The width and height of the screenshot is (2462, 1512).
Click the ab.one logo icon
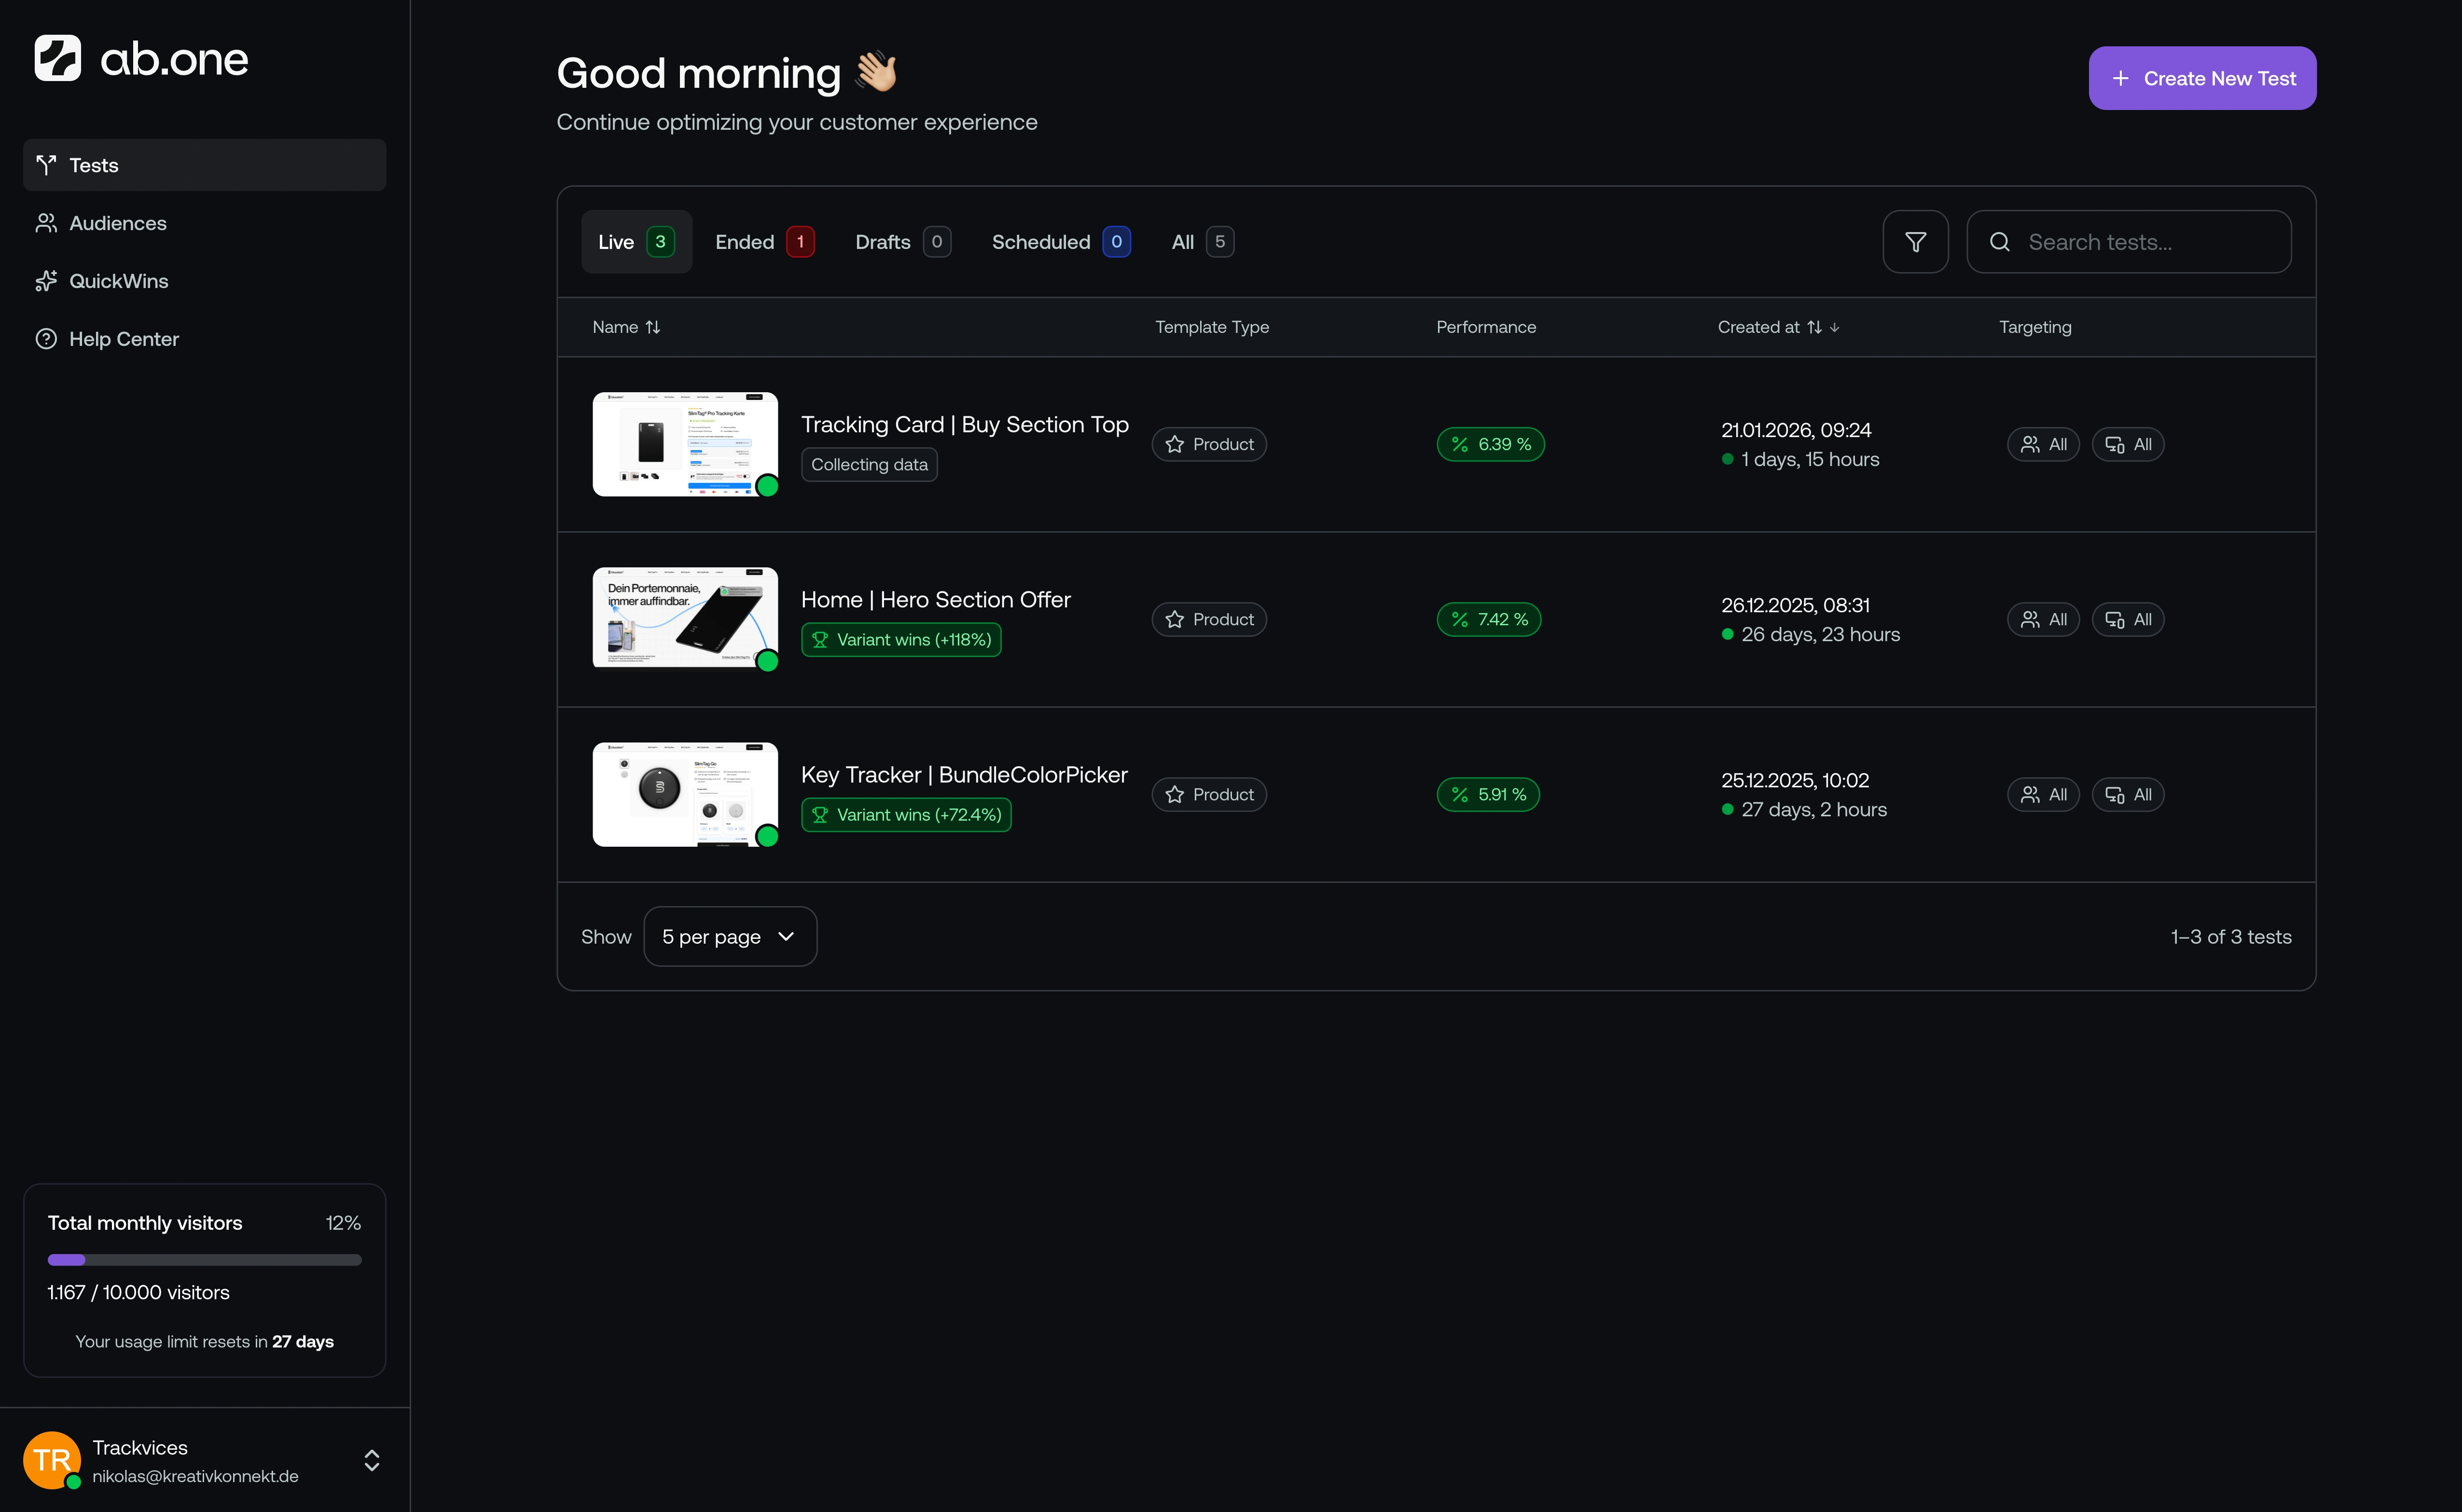[57, 57]
